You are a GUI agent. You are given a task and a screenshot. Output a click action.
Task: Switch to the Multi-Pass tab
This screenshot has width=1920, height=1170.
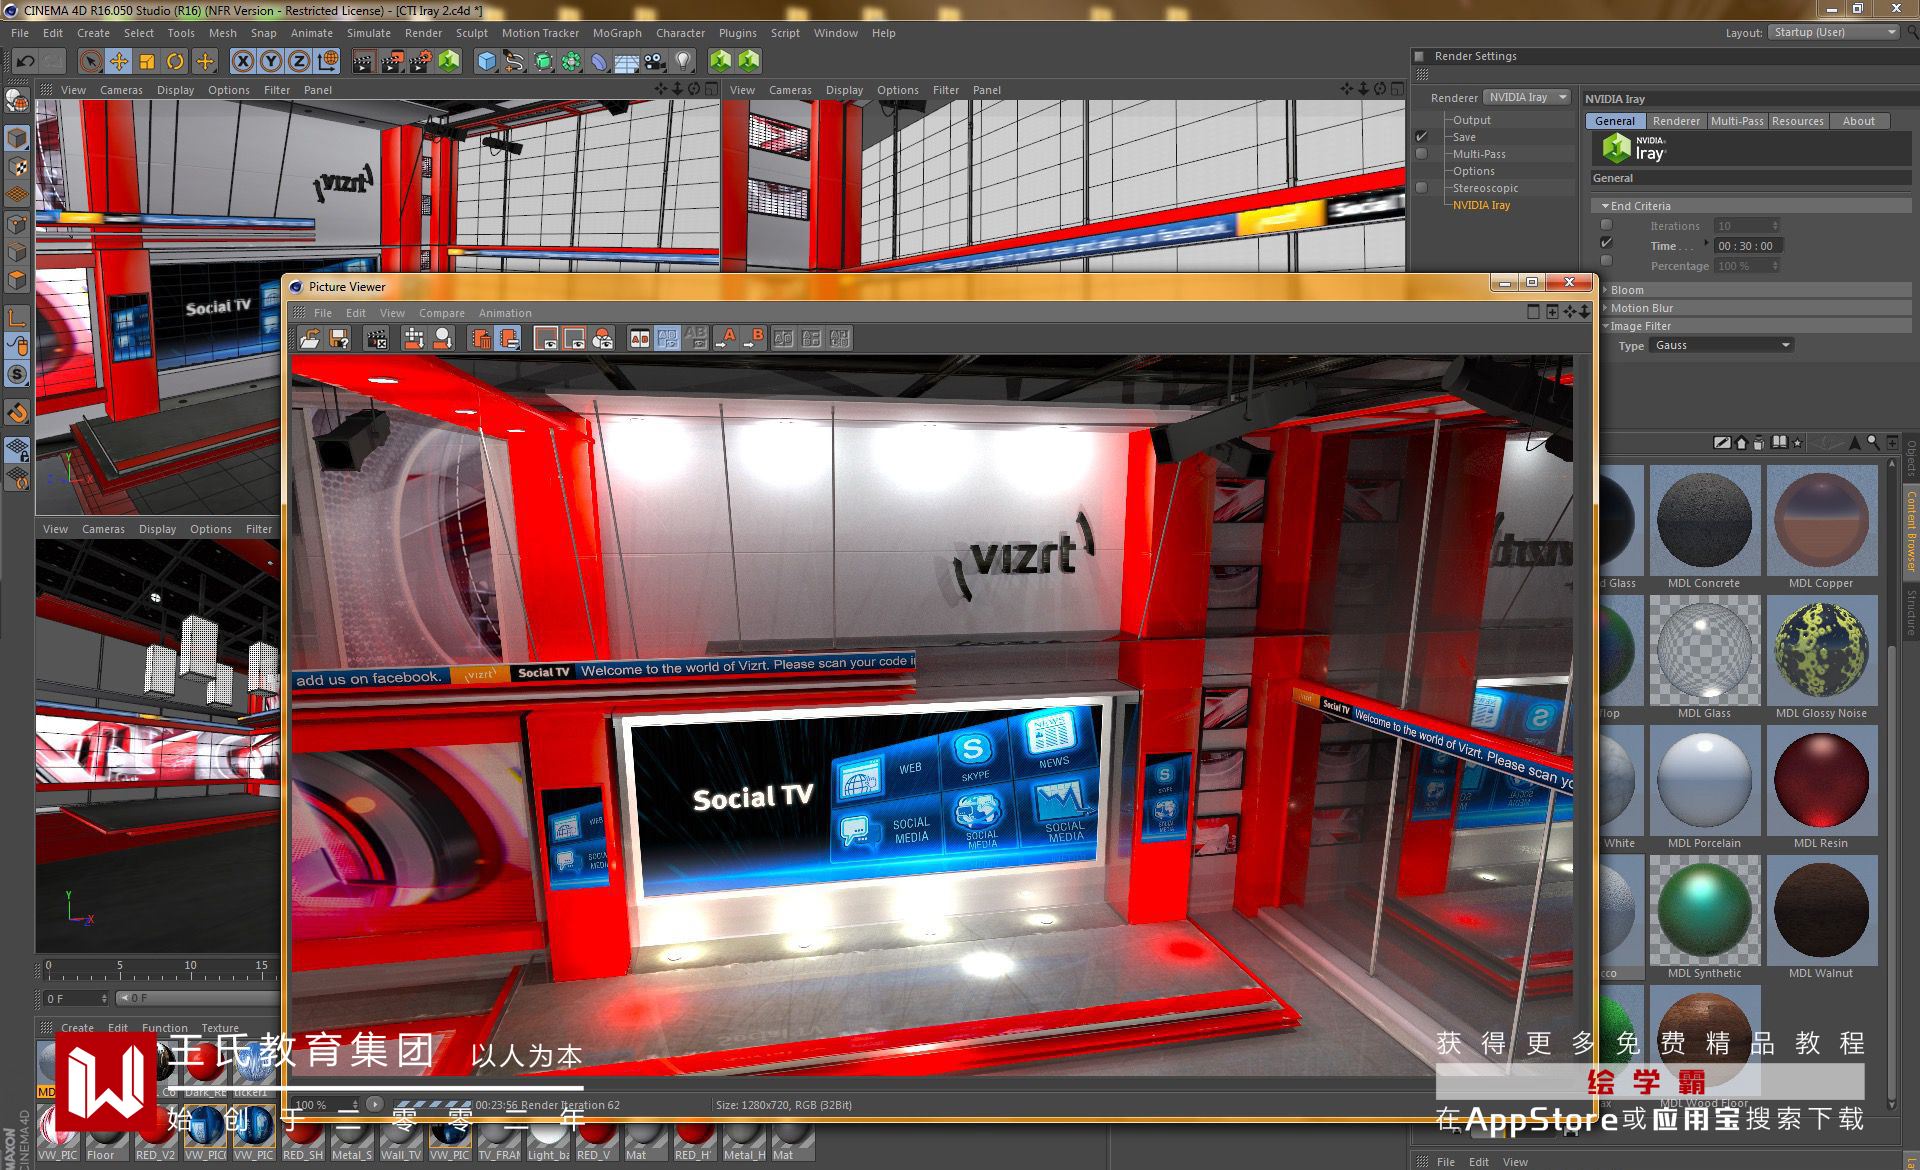tap(1736, 121)
